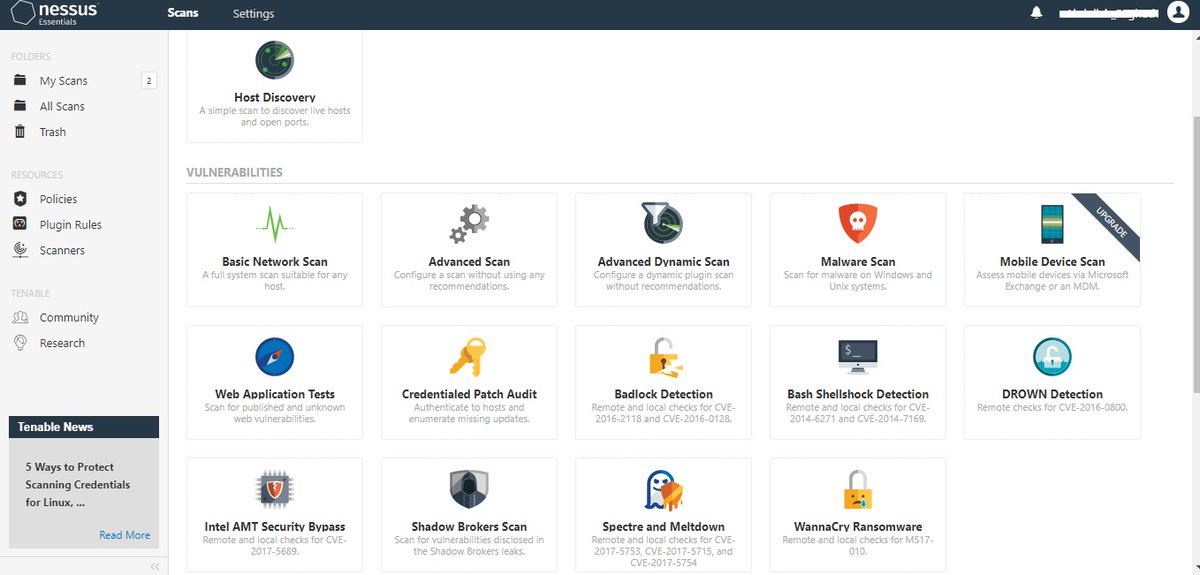The image size is (1200, 575).
Task: Click the Badlock Detection title text
Action: click(x=663, y=394)
